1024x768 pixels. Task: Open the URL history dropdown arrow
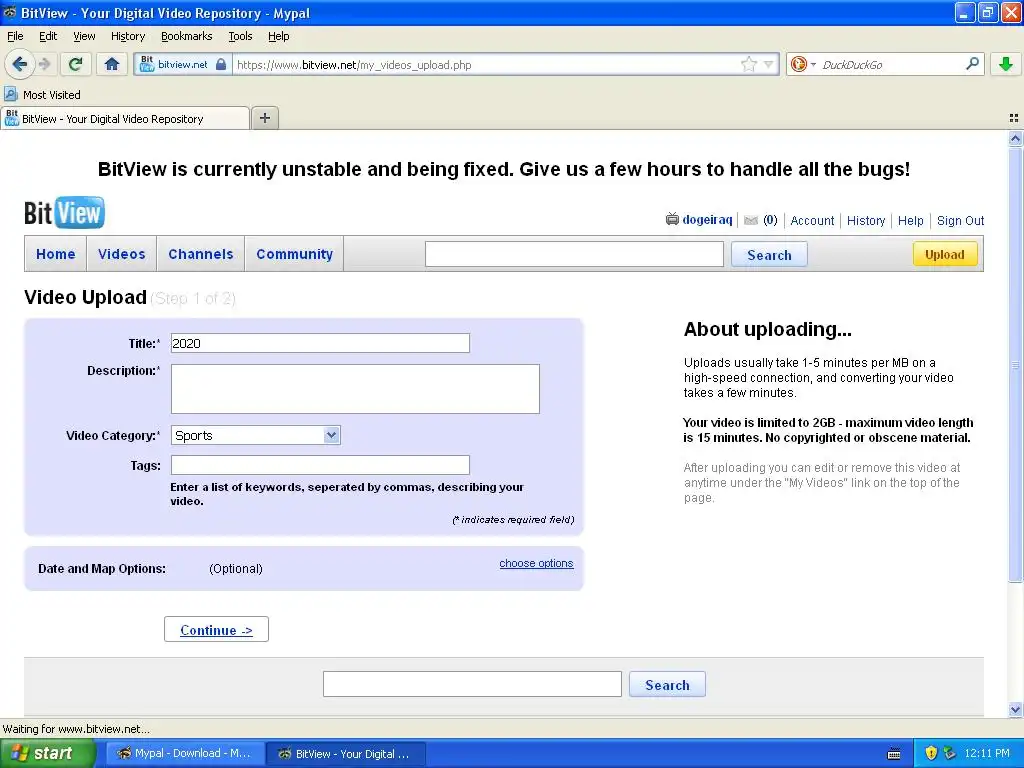point(769,64)
